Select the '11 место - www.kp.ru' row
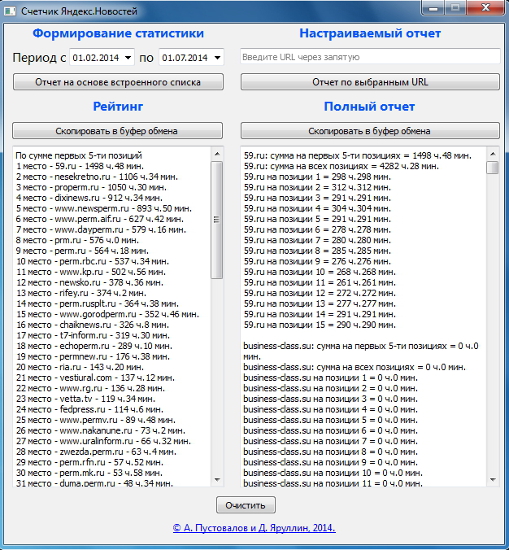 (91, 272)
